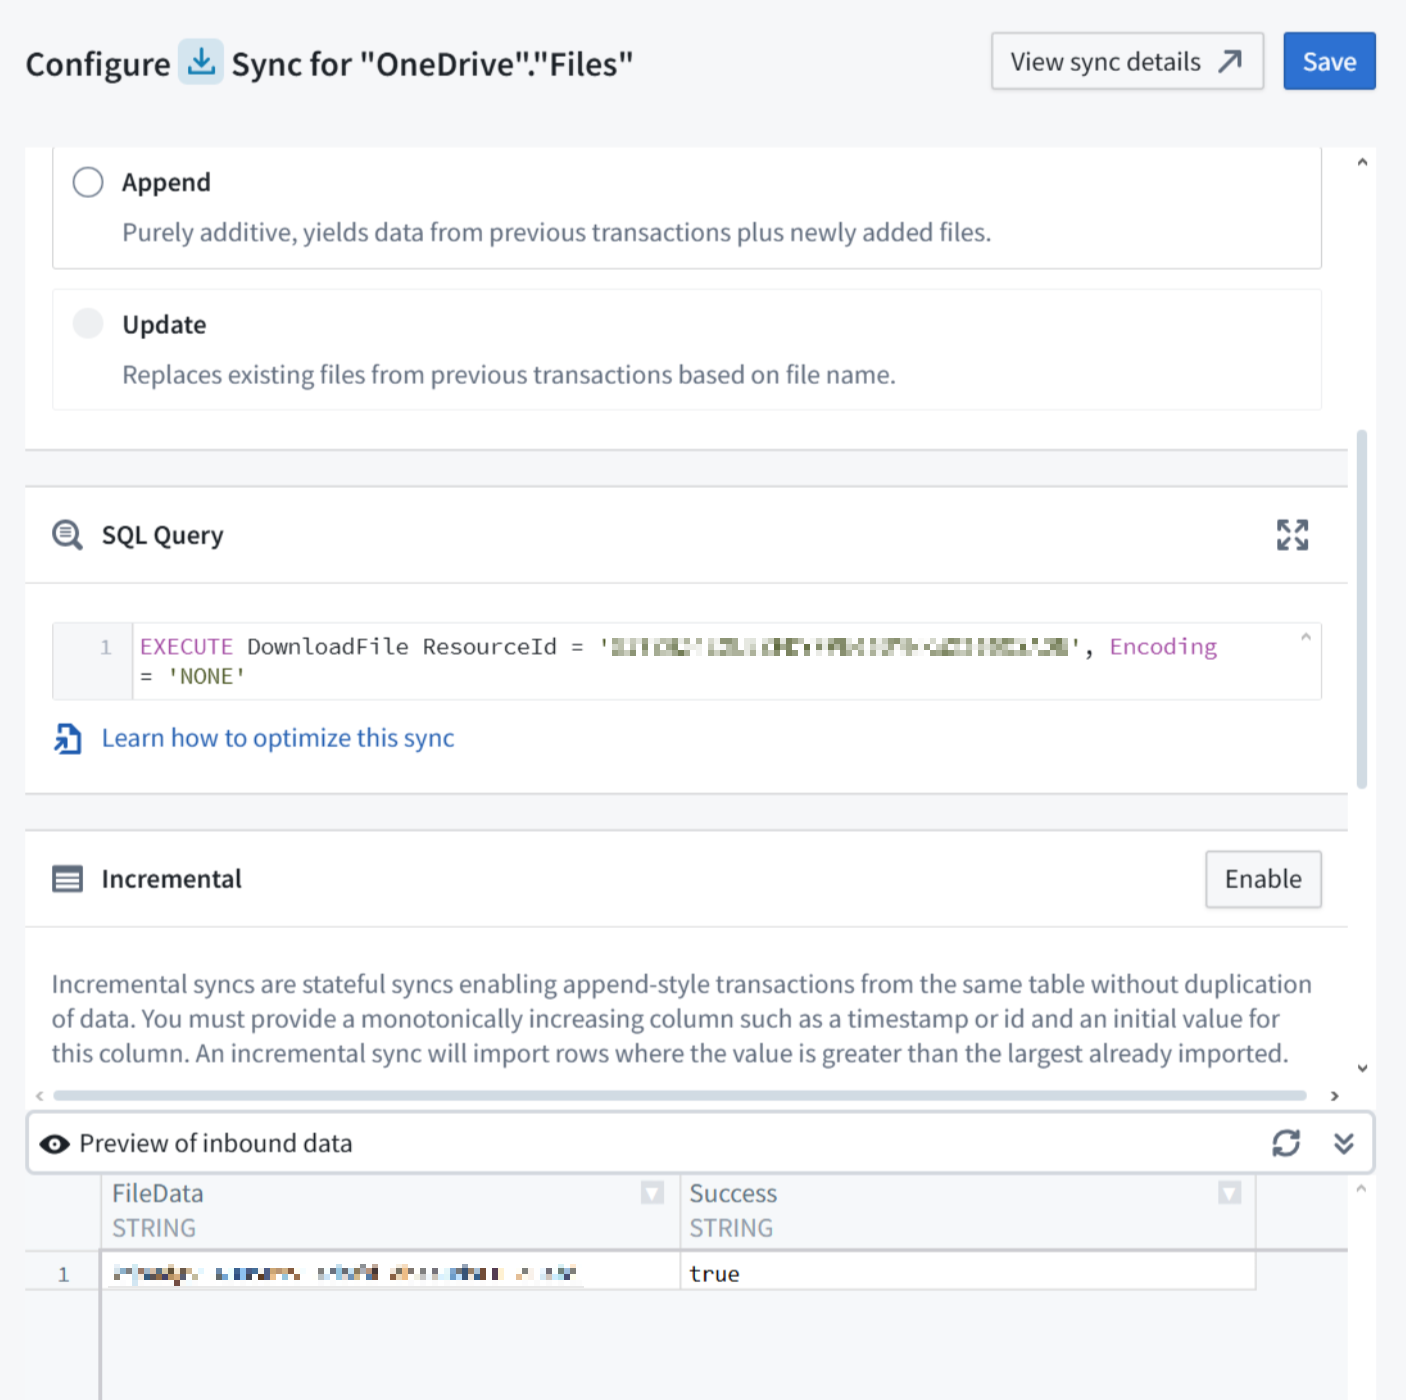Click the Save button
This screenshot has width=1406, height=1400.
click(x=1328, y=61)
